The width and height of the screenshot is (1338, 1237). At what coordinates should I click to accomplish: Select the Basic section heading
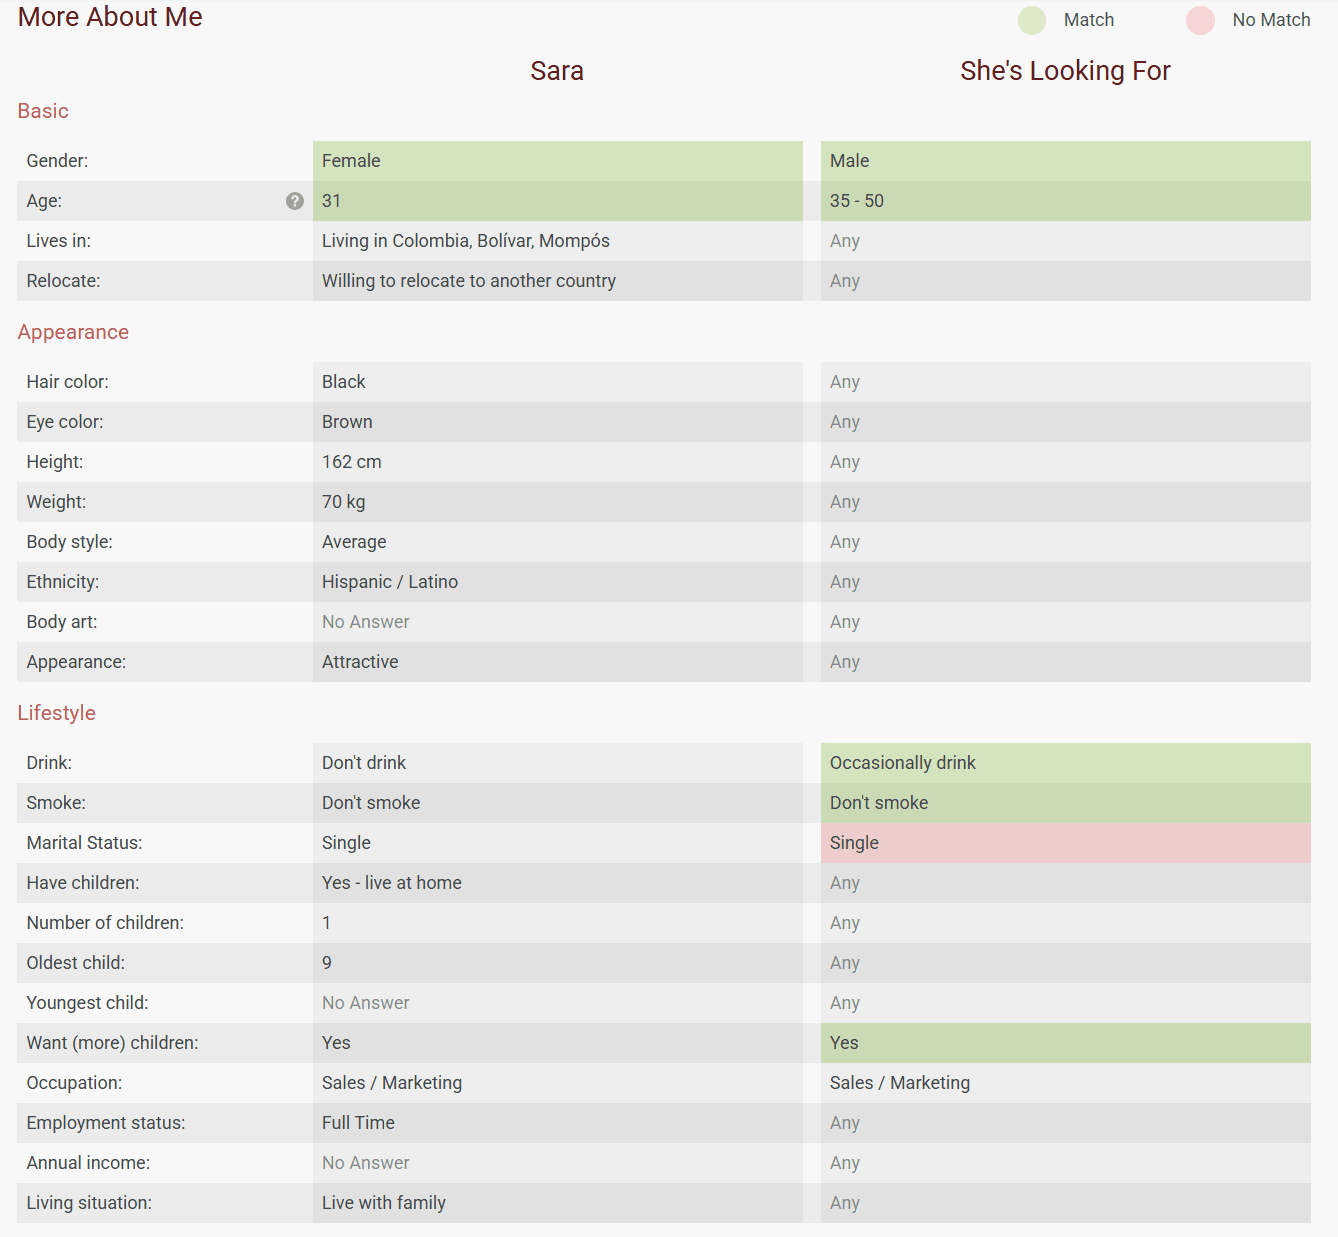43,111
